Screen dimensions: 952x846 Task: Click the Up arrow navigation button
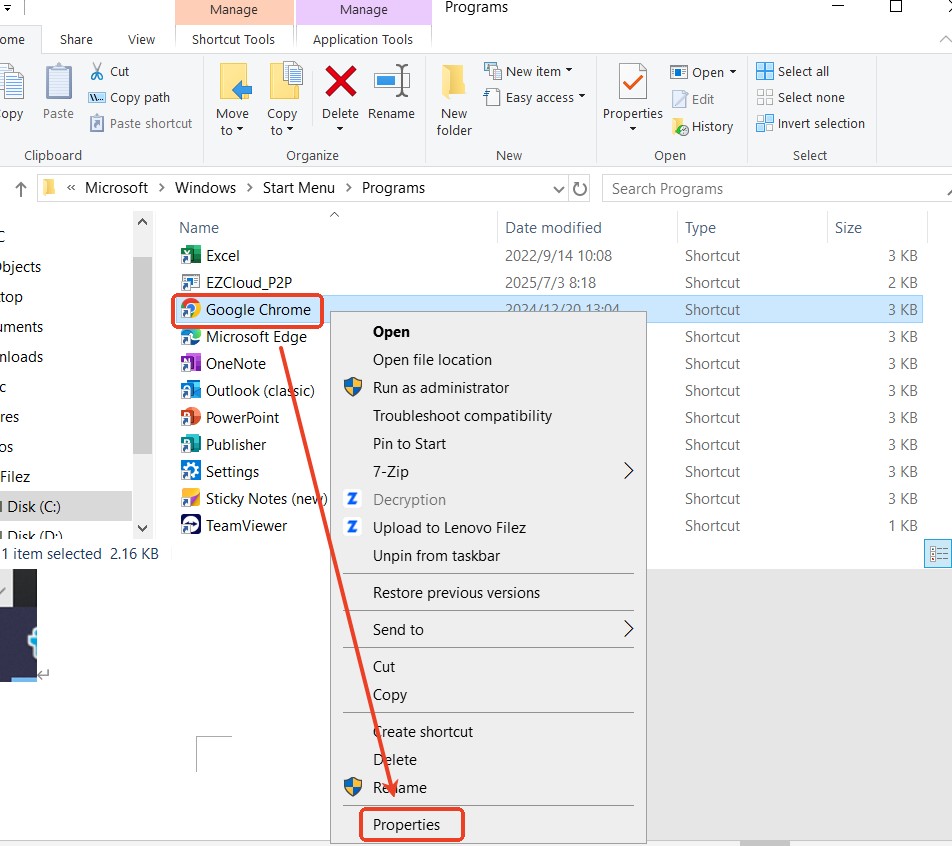[x=21, y=189]
